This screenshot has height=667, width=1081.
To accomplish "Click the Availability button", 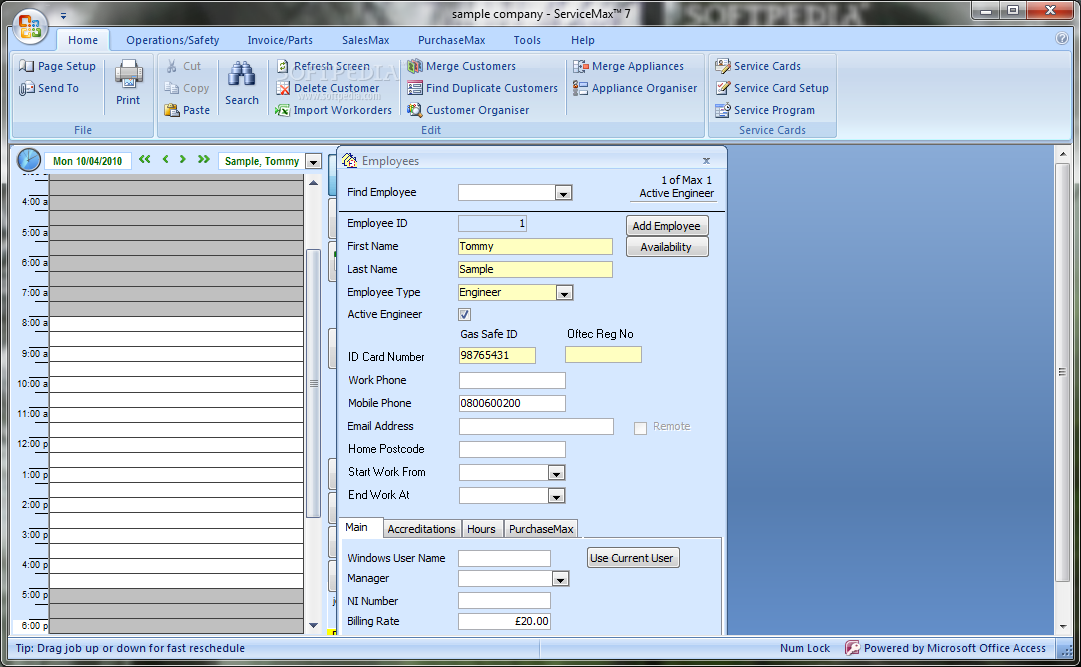I will [667, 247].
